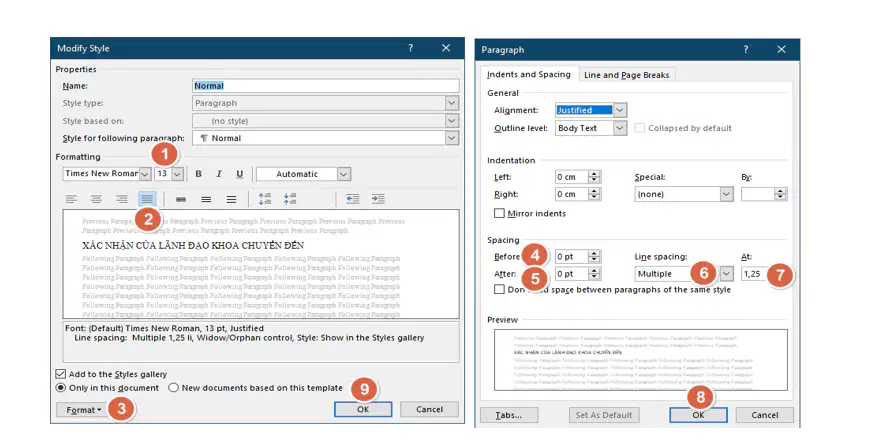Click By indentation spinner arrows

(x=781, y=194)
